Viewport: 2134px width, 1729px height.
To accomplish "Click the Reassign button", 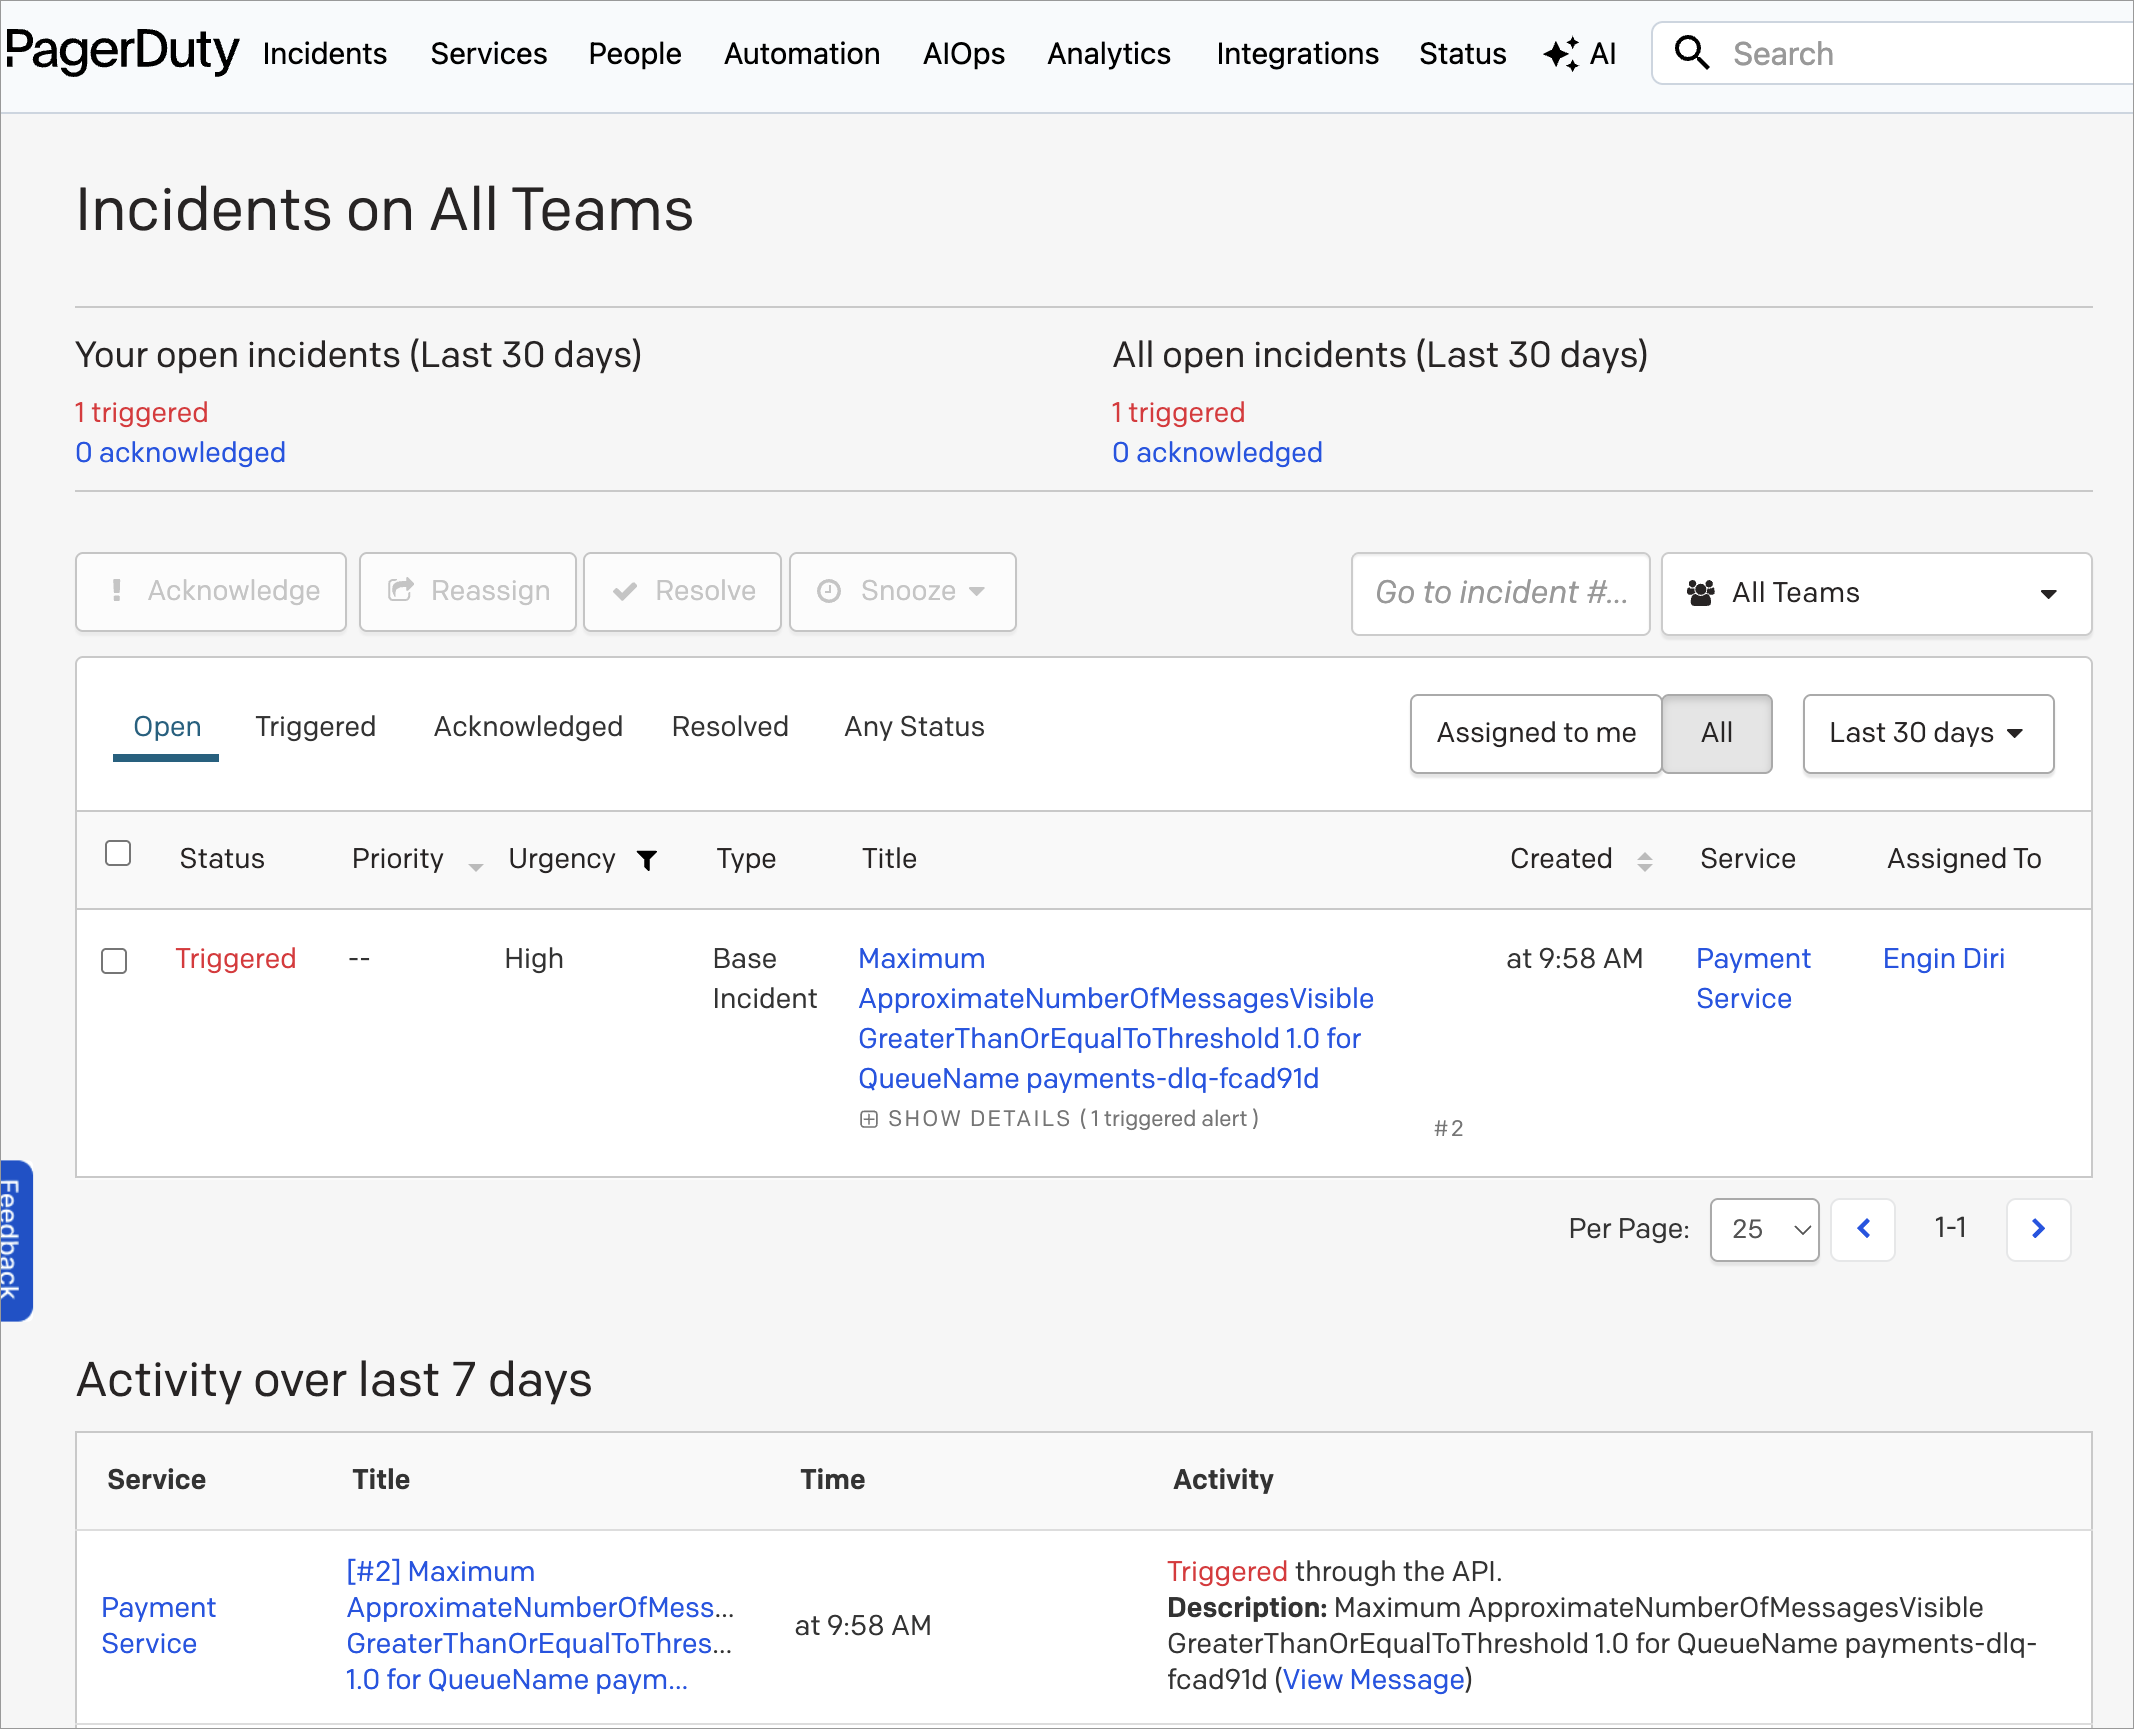I will [468, 591].
